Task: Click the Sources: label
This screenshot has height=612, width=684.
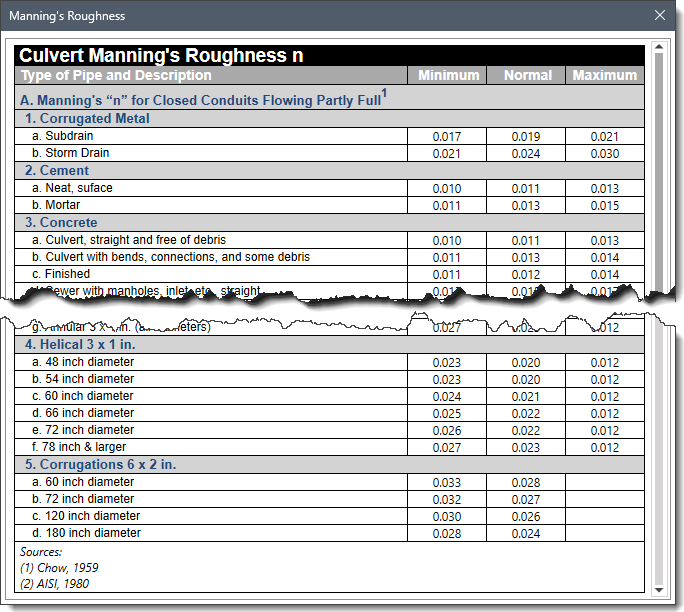Action: click(x=41, y=552)
